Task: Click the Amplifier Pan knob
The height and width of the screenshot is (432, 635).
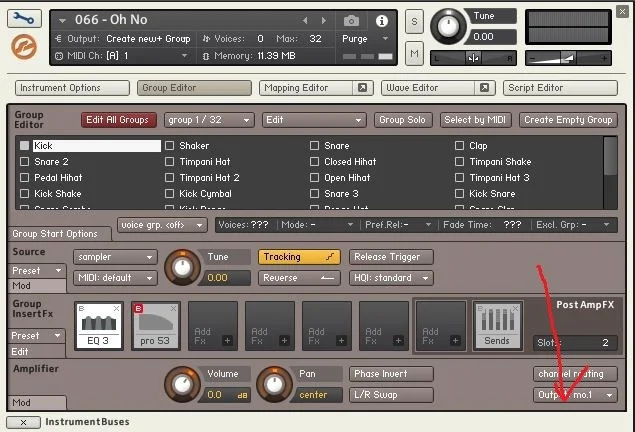Action: [274, 384]
